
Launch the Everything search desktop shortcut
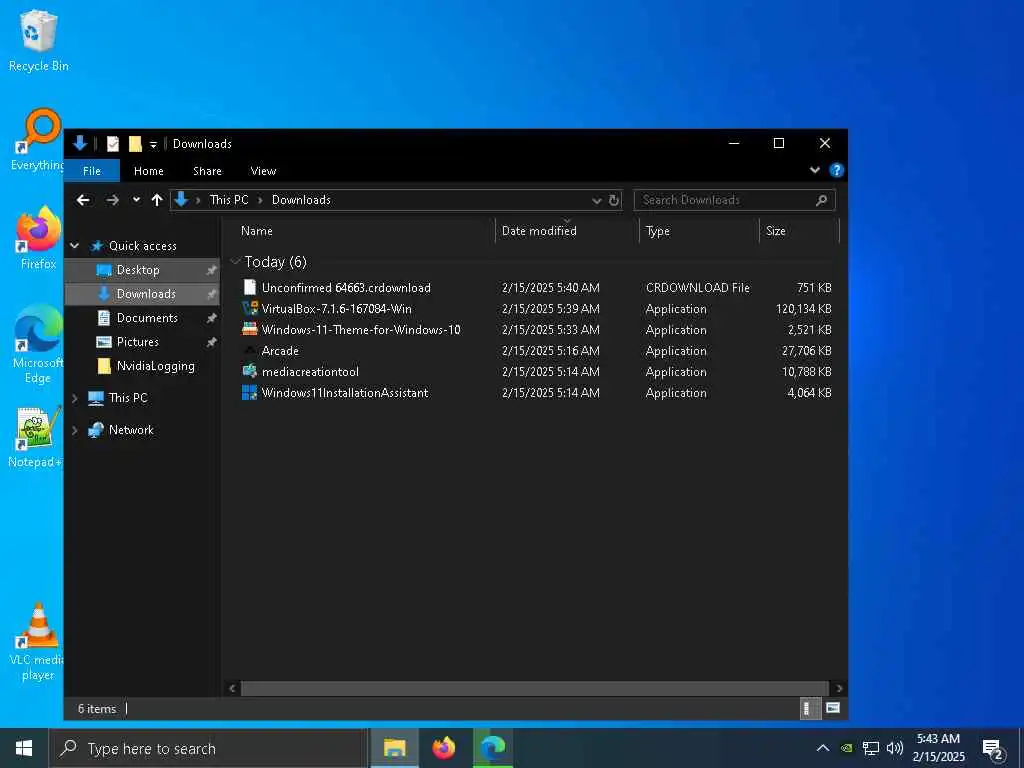tap(37, 139)
